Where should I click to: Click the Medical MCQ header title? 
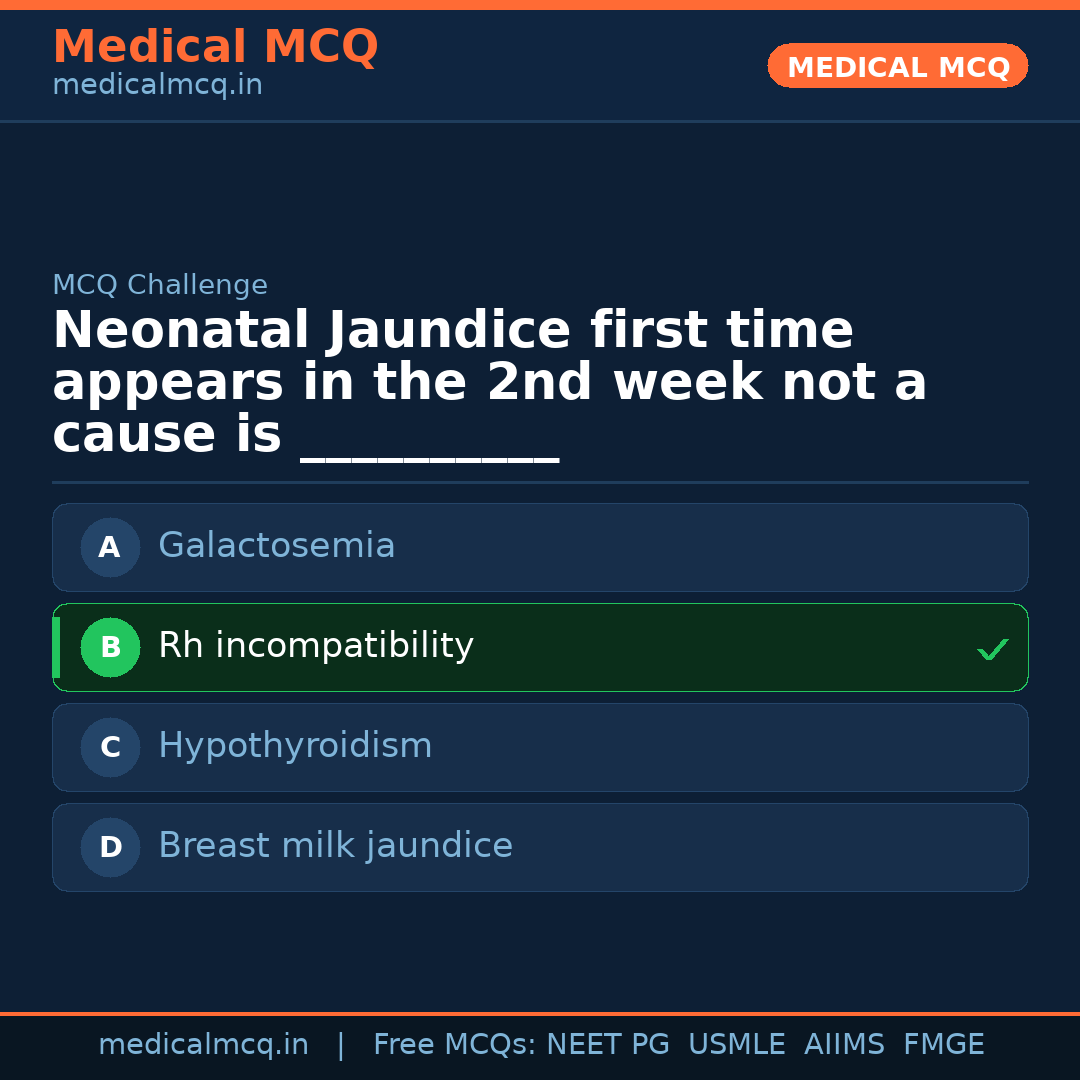(215, 47)
